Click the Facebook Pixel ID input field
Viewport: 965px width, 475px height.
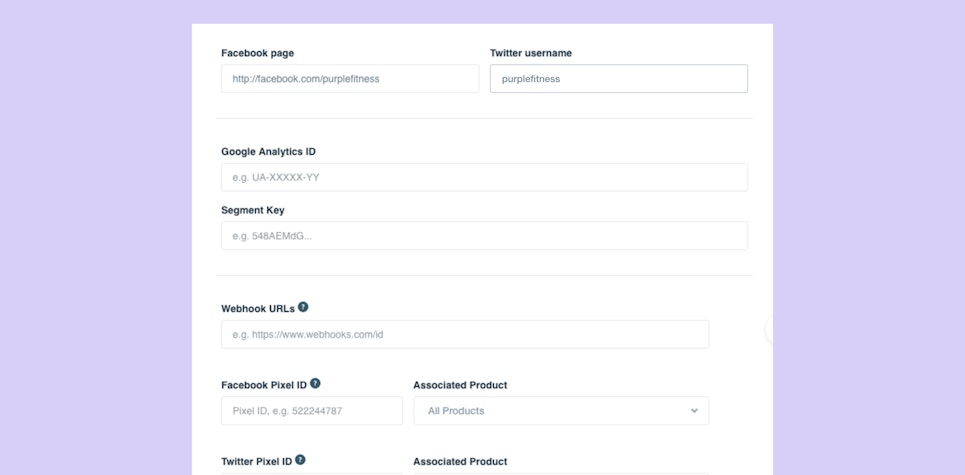[311, 411]
